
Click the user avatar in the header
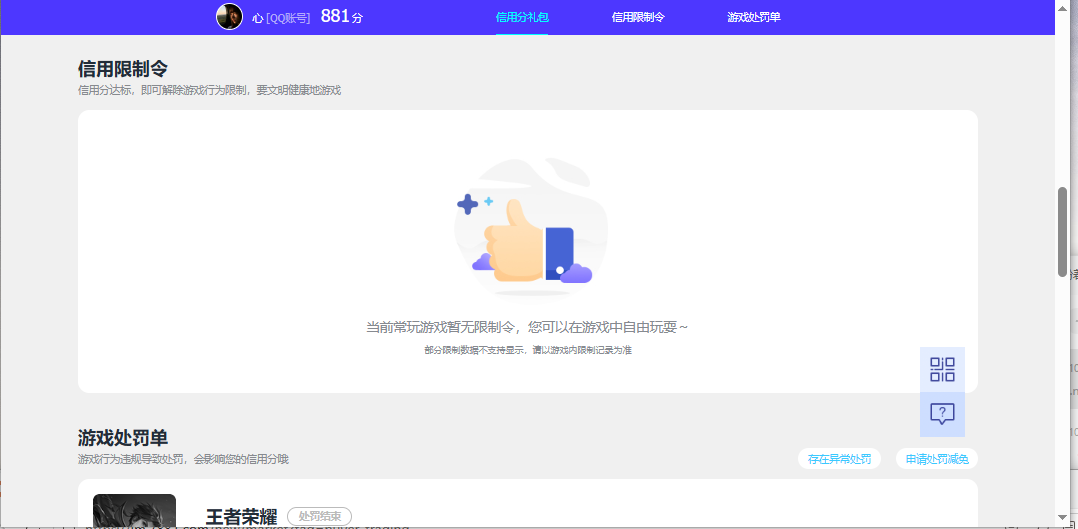coord(230,17)
